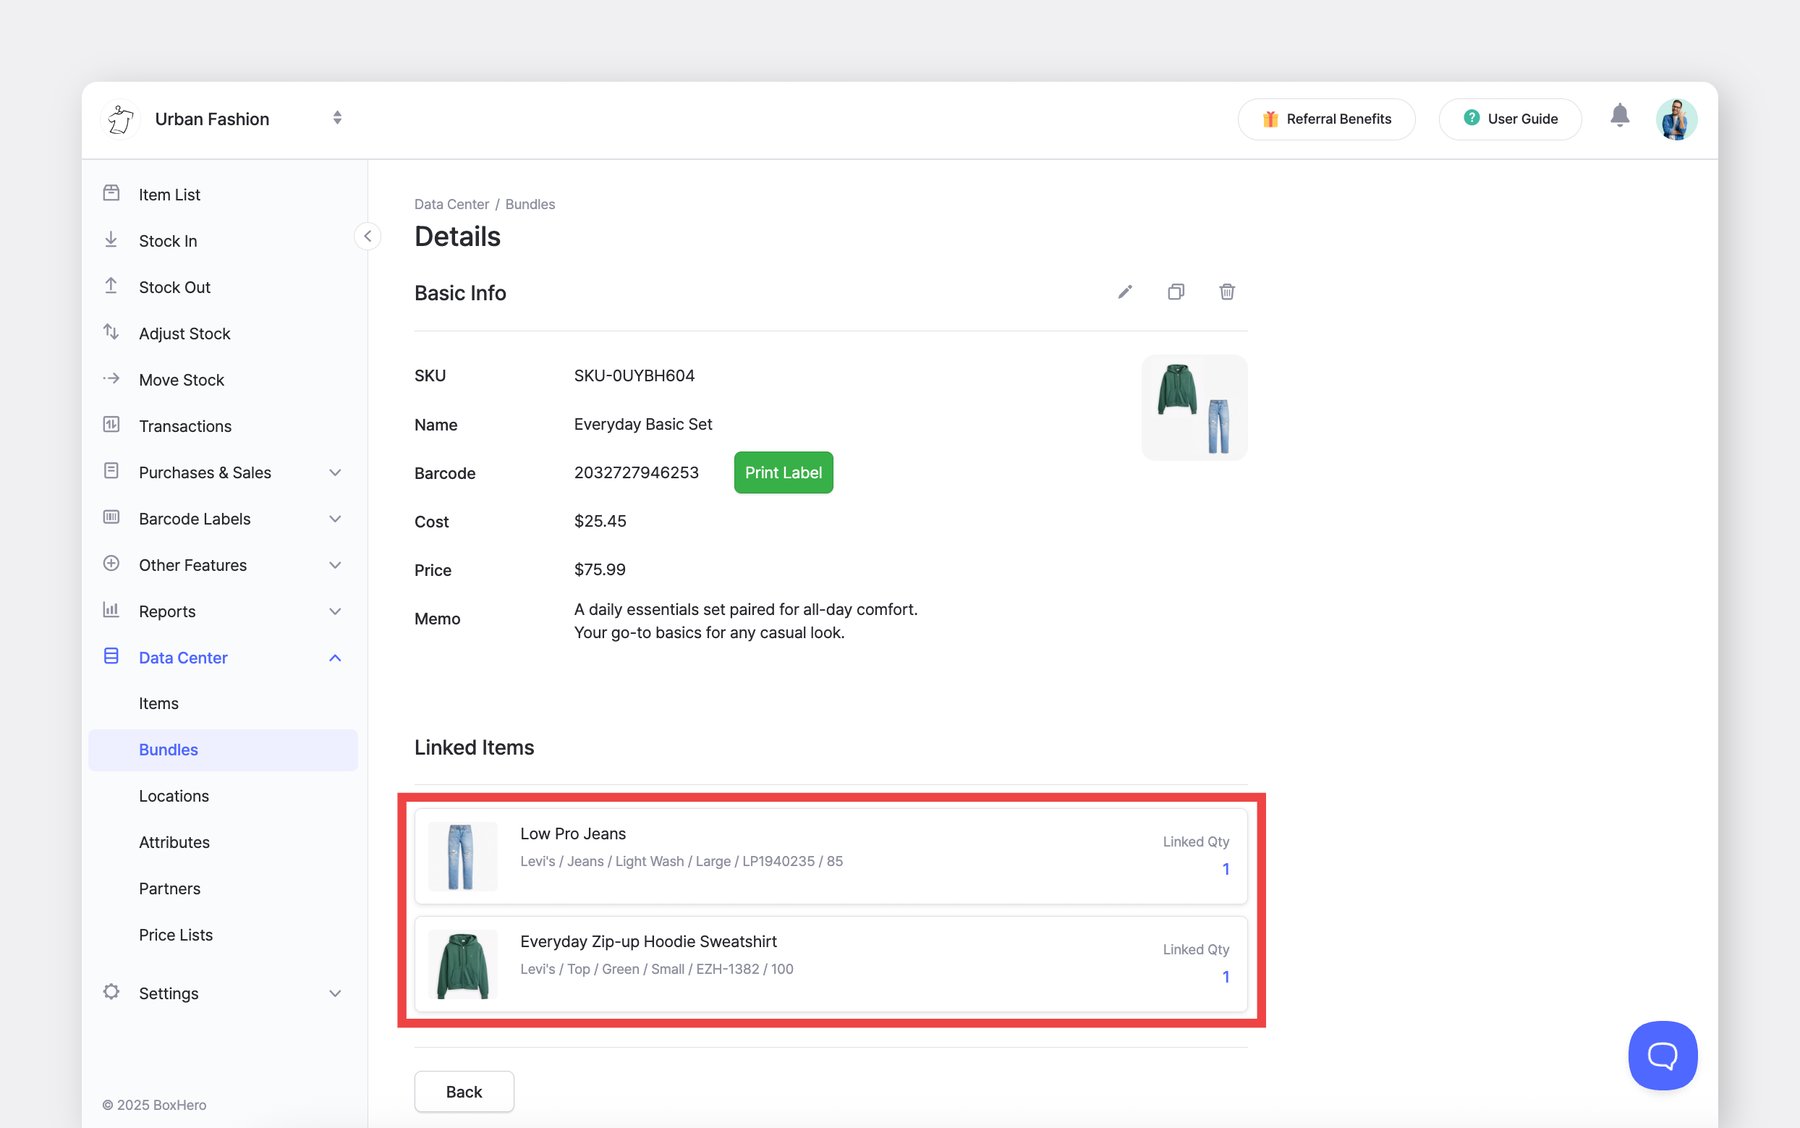Open the User Guide link
Screen dimensions: 1800x1128
point(1510,119)
